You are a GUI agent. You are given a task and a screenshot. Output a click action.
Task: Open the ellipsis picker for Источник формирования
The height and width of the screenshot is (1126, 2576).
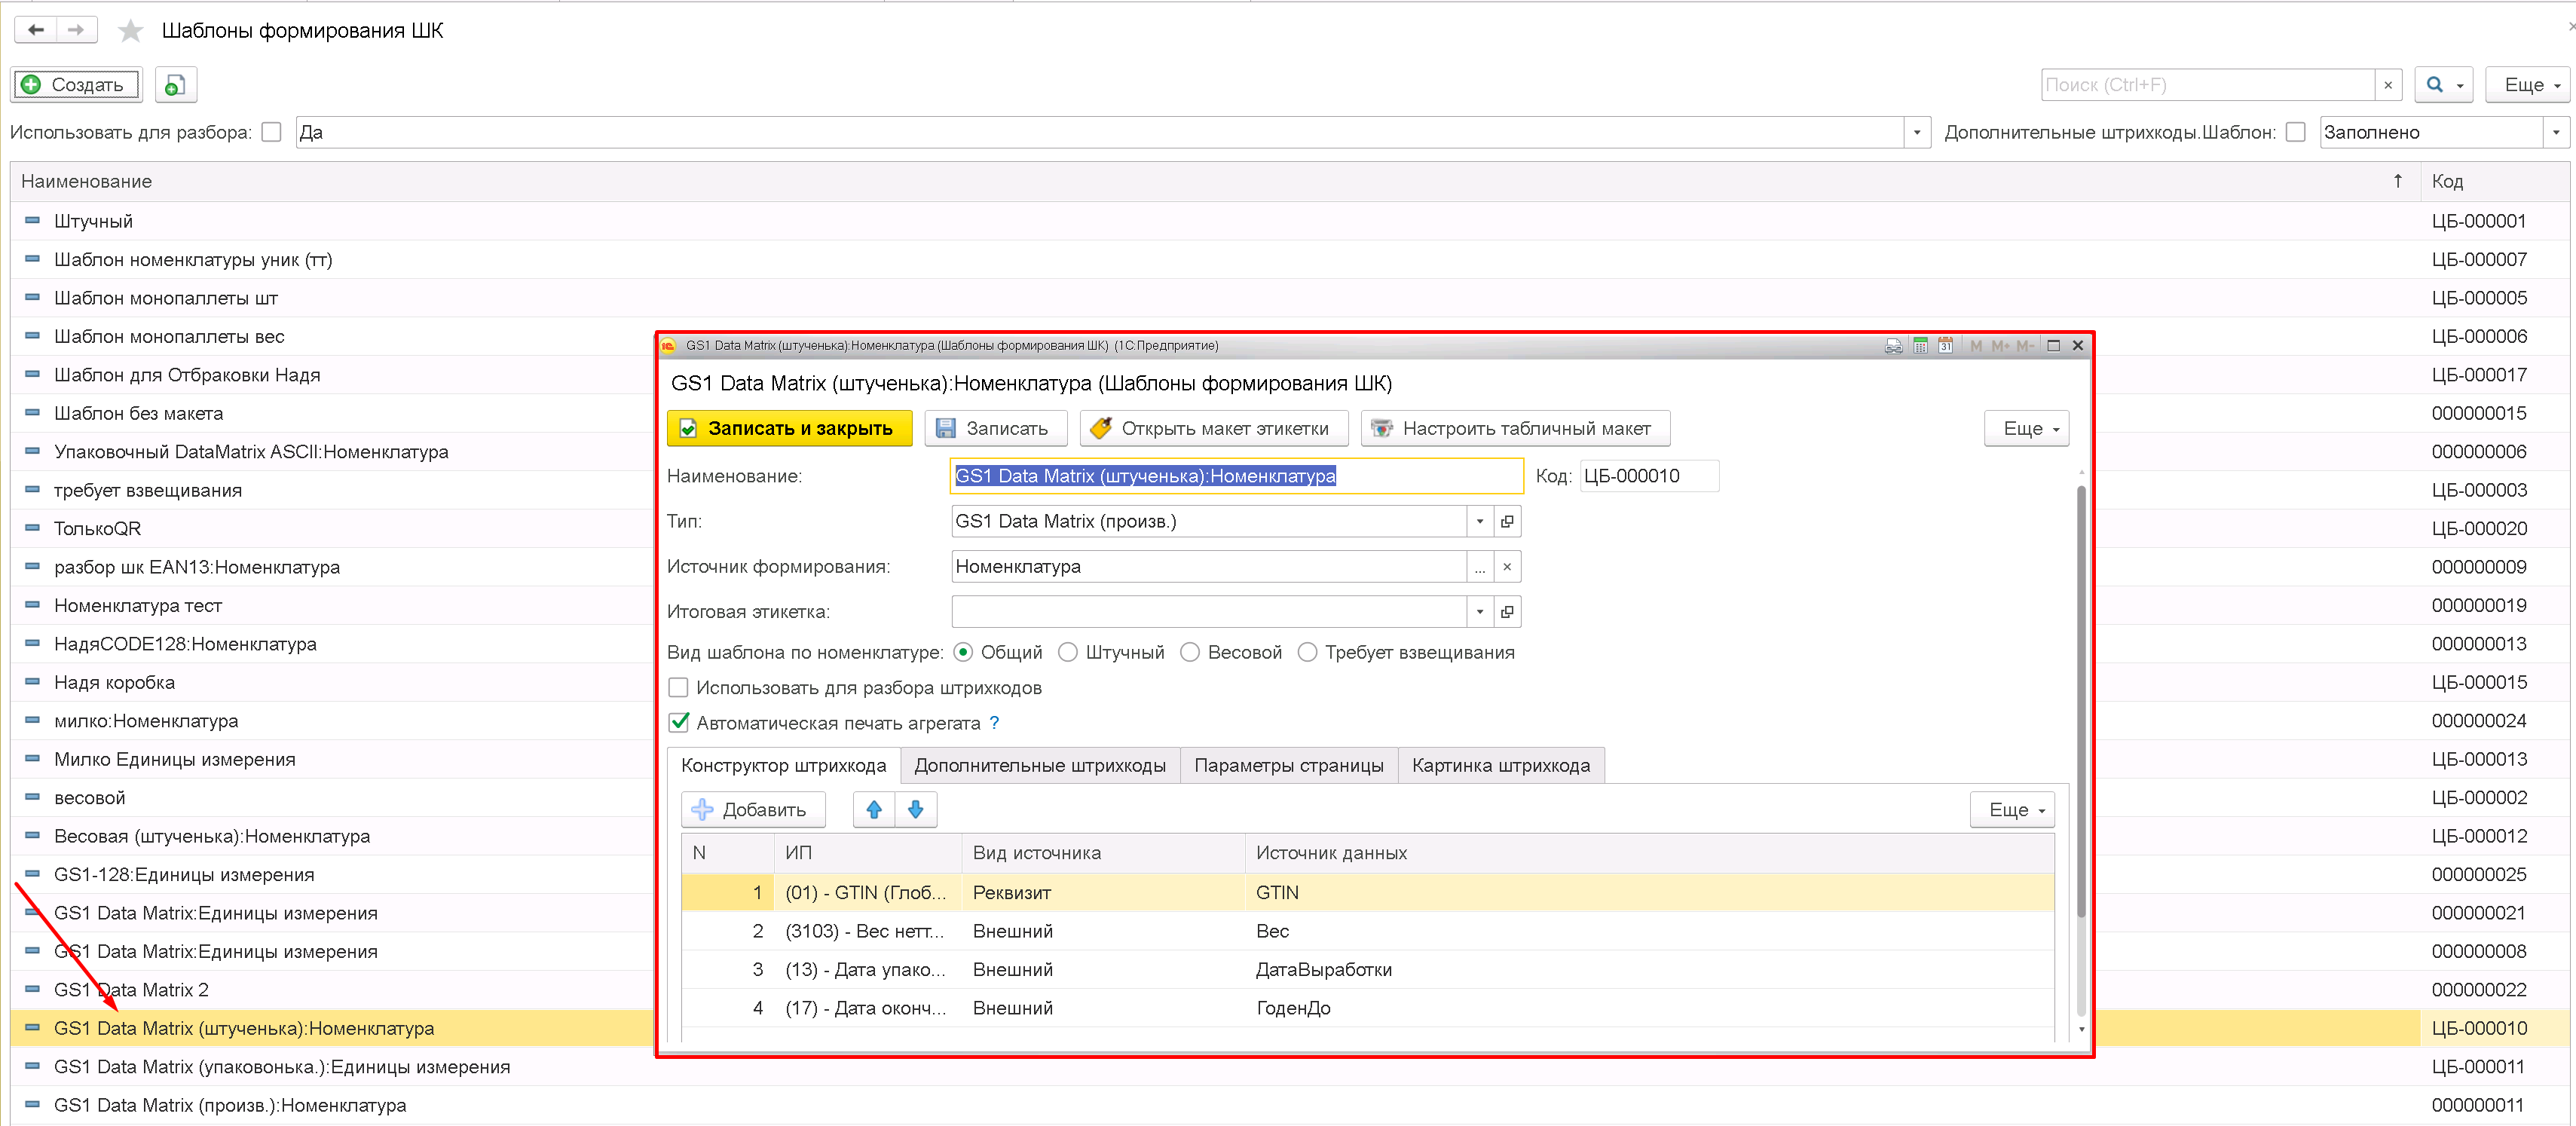(1480, 567)
